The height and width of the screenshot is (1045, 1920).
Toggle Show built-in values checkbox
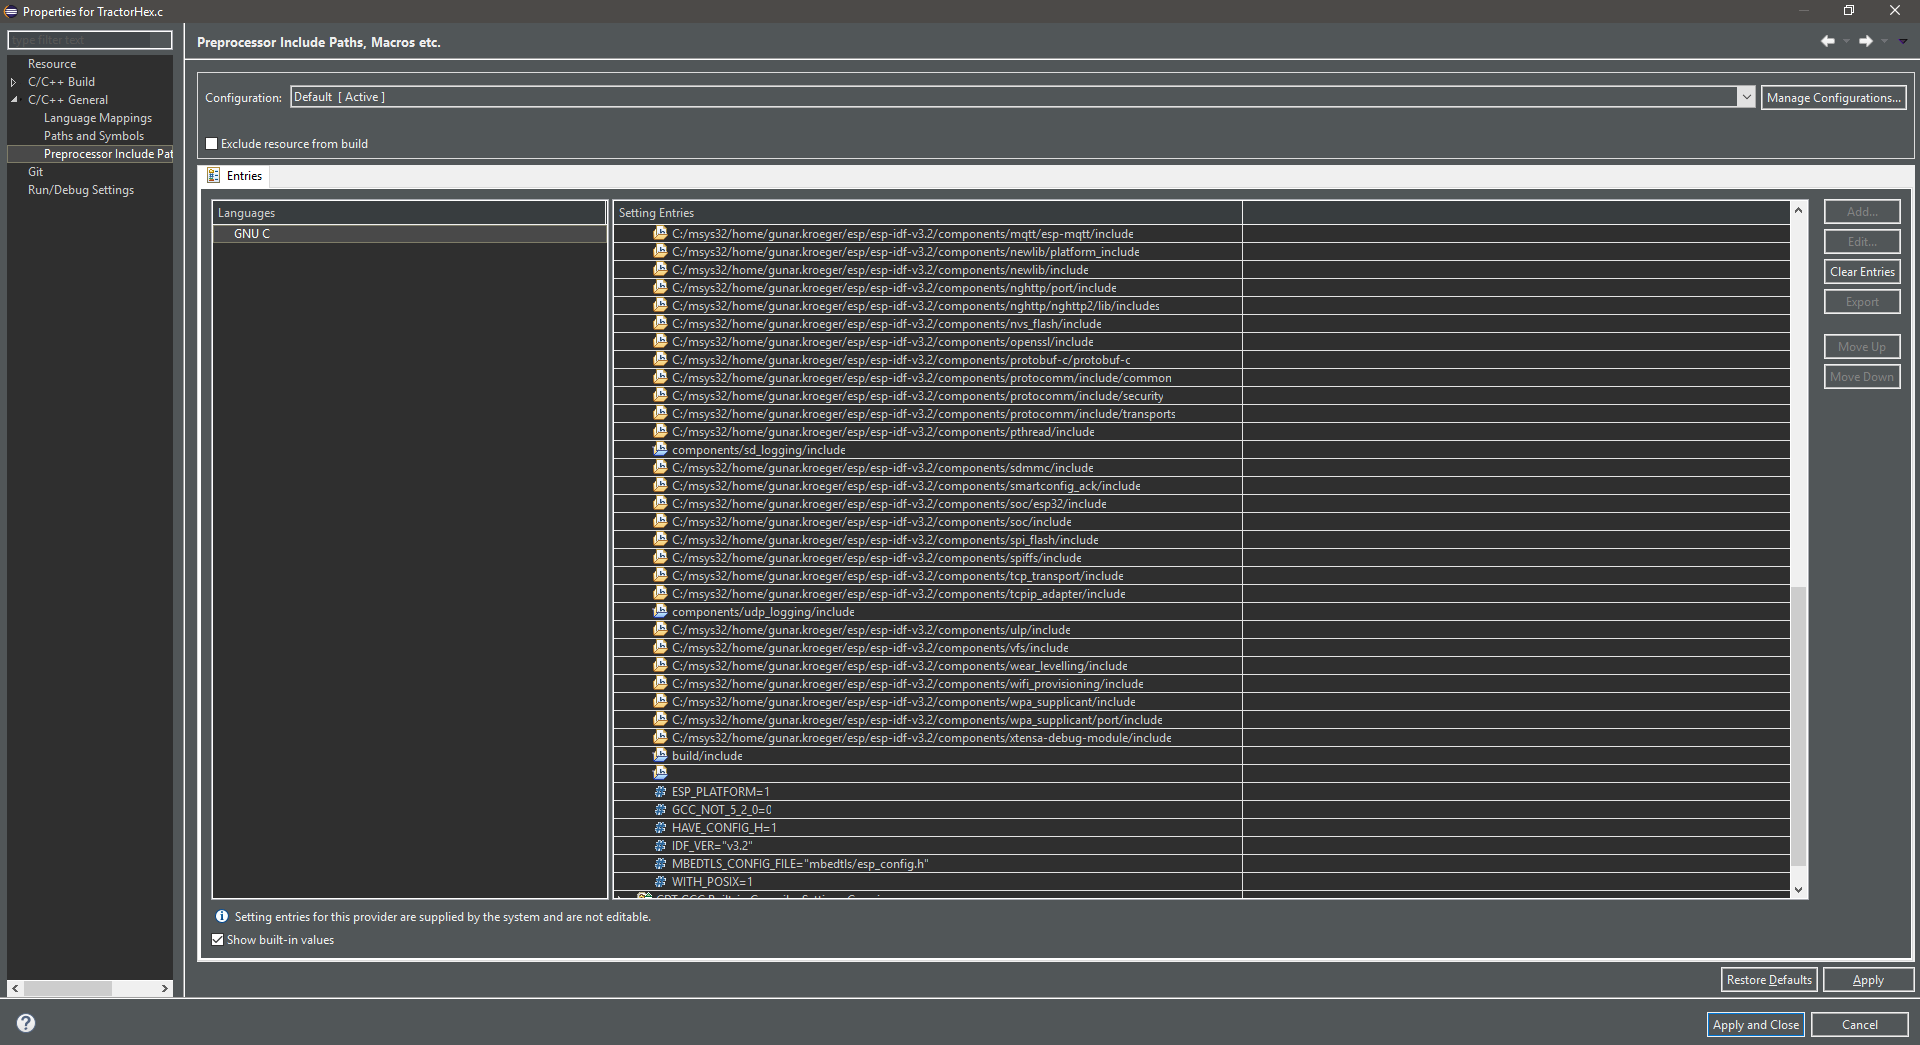[x=217, y=940]
